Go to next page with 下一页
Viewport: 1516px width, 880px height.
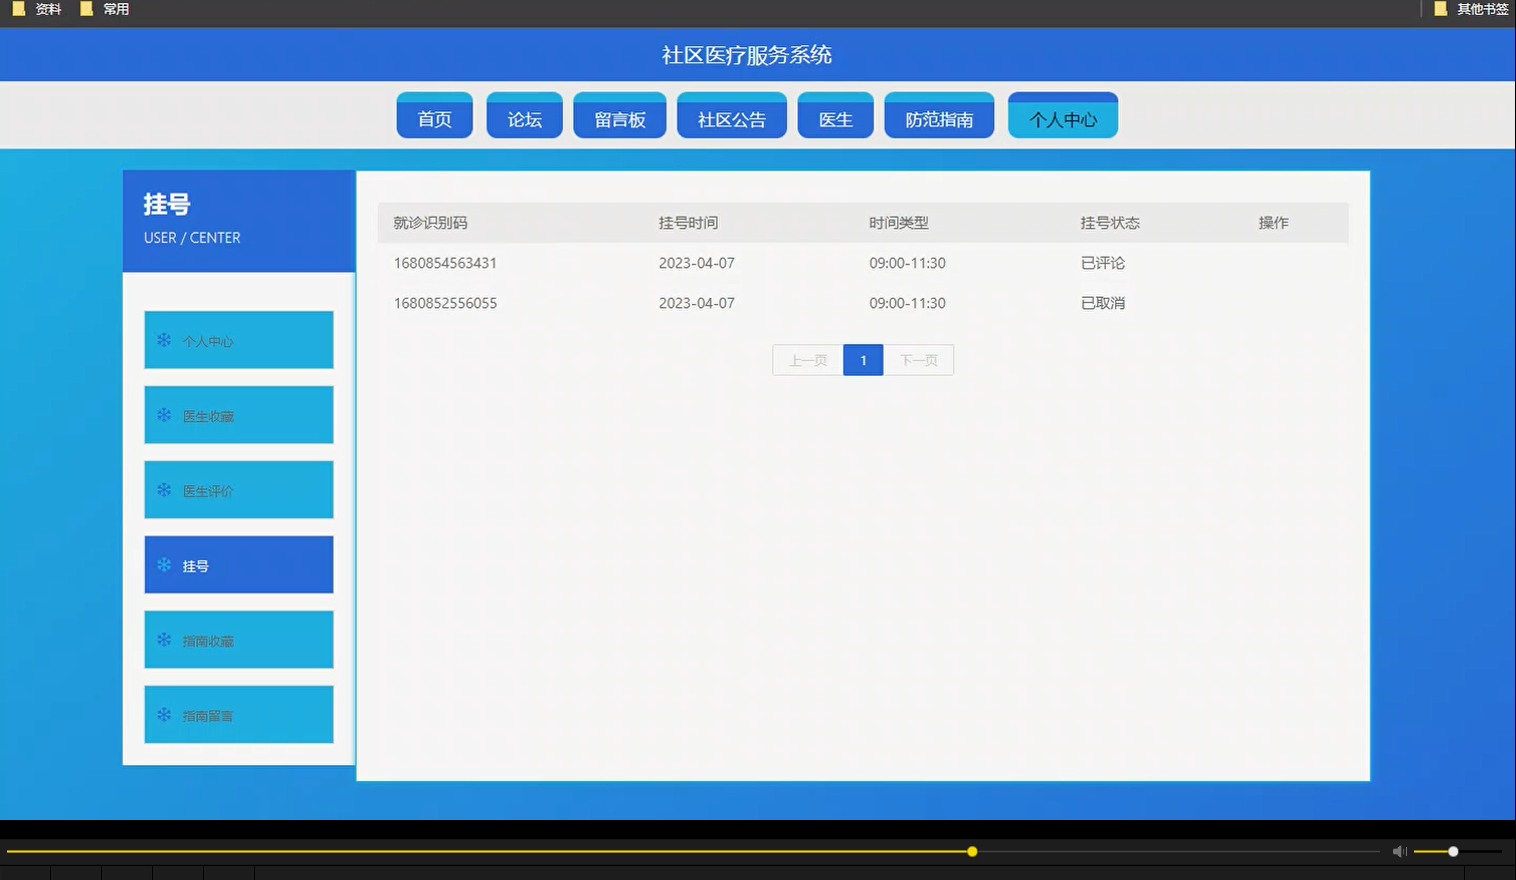point(918,360)
